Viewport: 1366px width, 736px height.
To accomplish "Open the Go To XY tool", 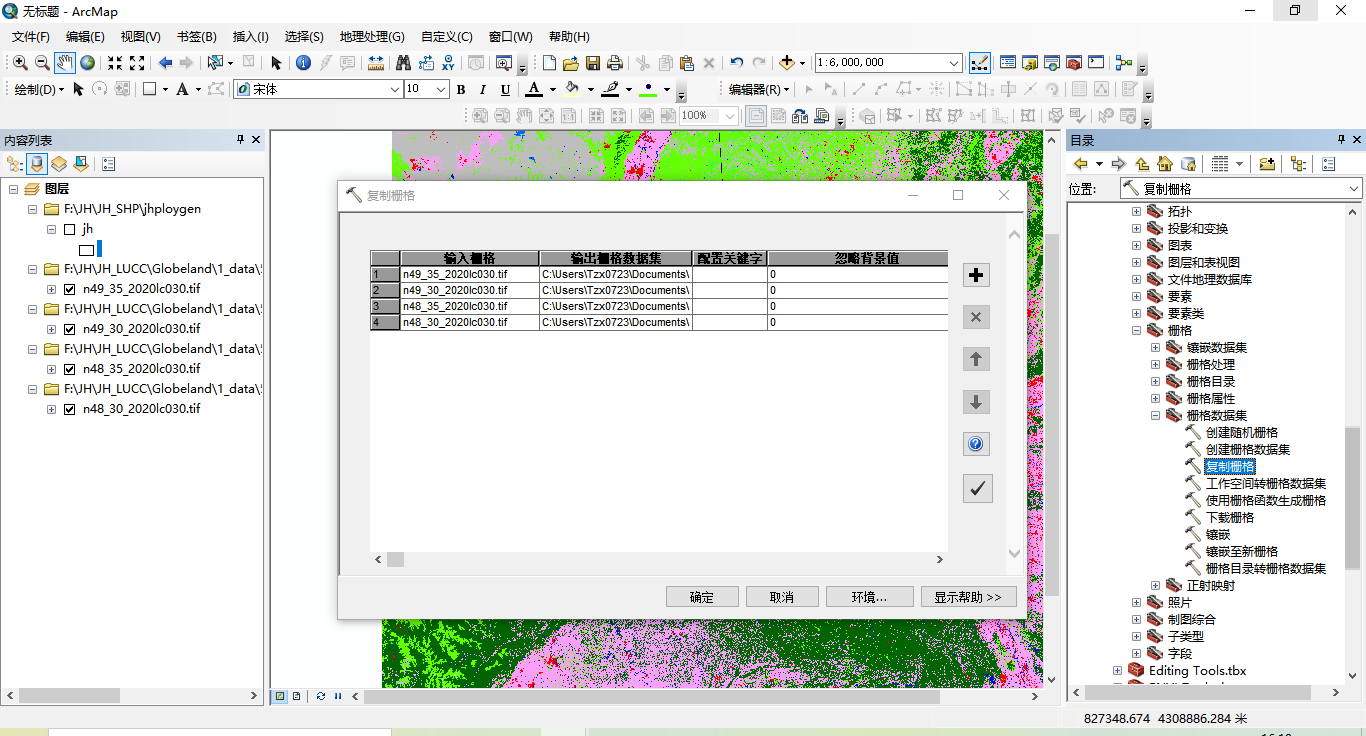I will pos(449,62).
